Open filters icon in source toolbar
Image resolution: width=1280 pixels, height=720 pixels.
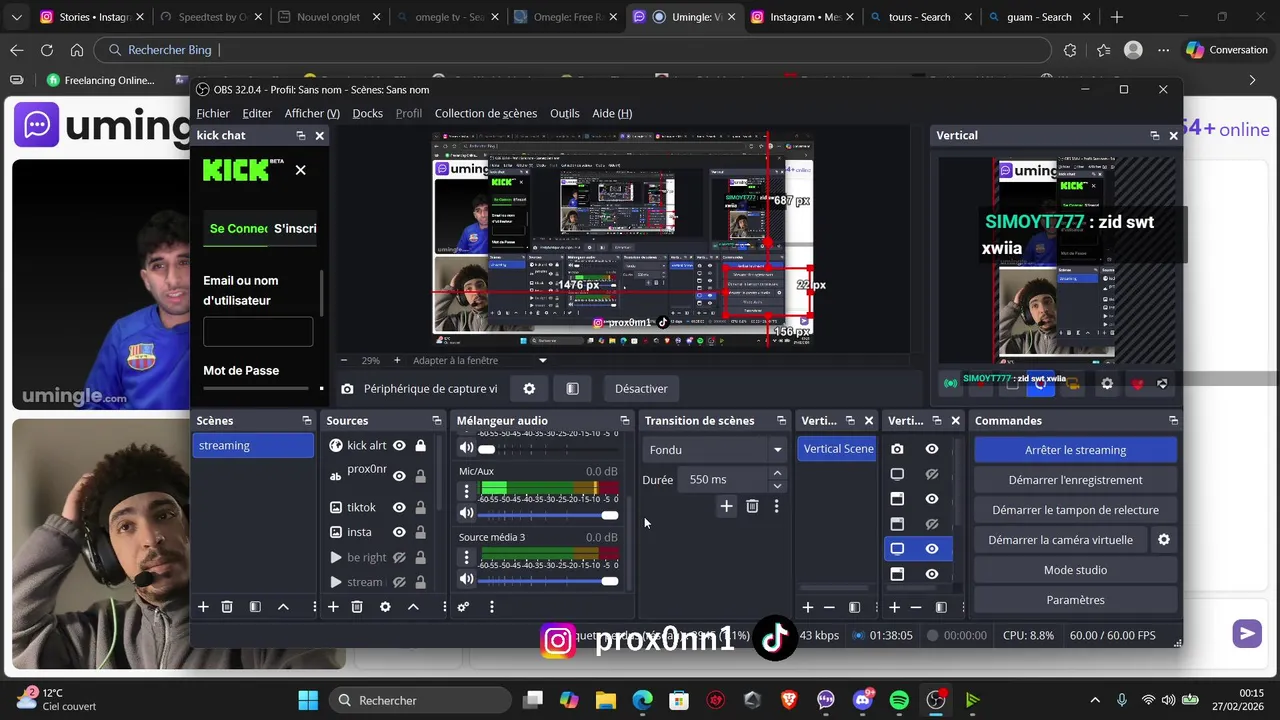(x=572, y=389)
